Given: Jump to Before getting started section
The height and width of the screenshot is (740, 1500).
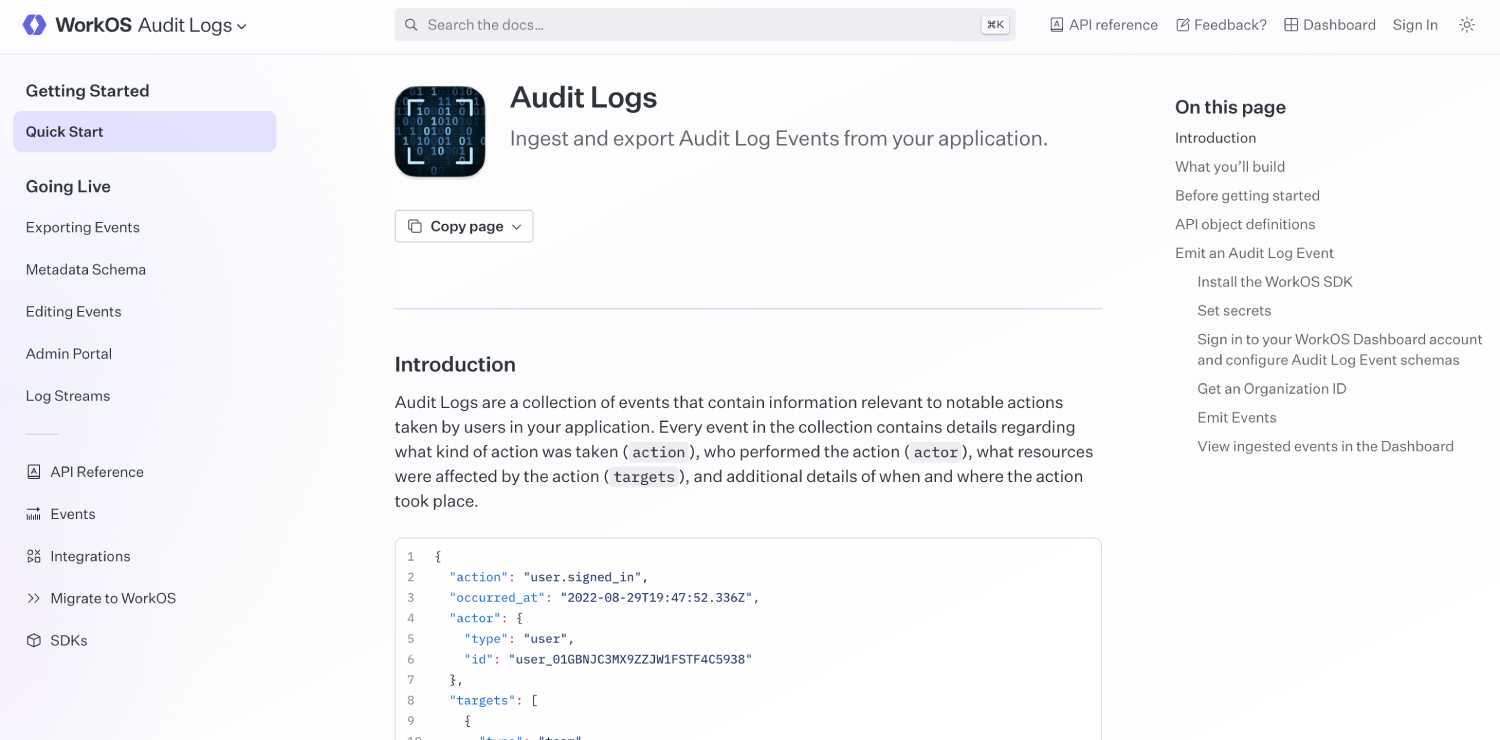Looking at the screenshot, I should (x=1247, y=196).
